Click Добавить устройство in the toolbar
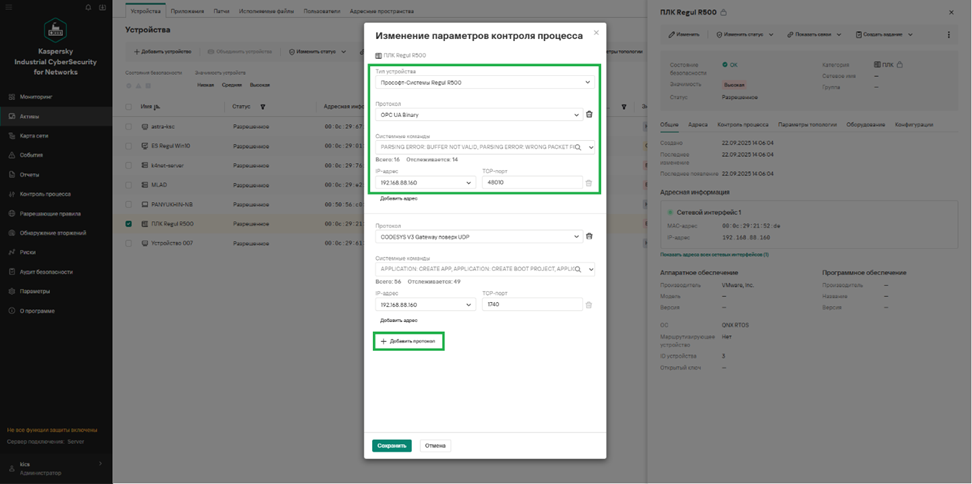Image resolution: width=972 pixels, height=484 pixels. pos(162,51)
